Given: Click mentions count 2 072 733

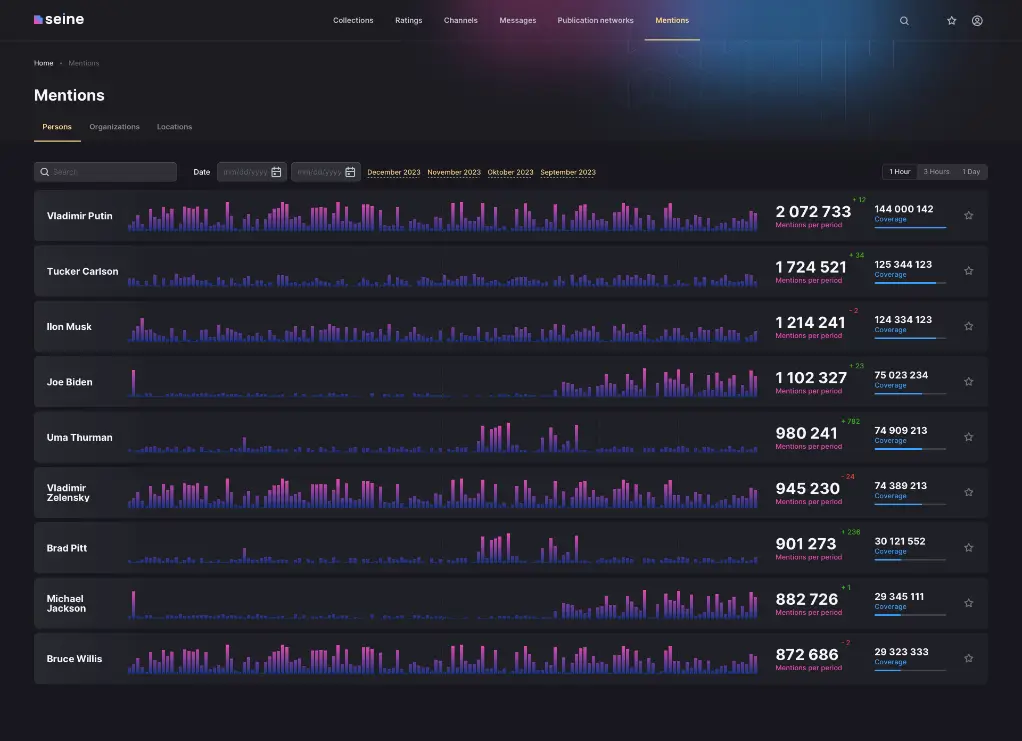Looking at the screenshot, I should click(x=813, y=212).
